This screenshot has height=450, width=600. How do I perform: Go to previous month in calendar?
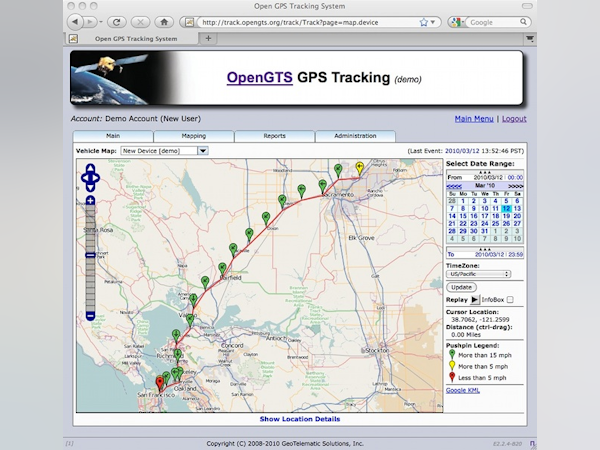click(454, 186)
